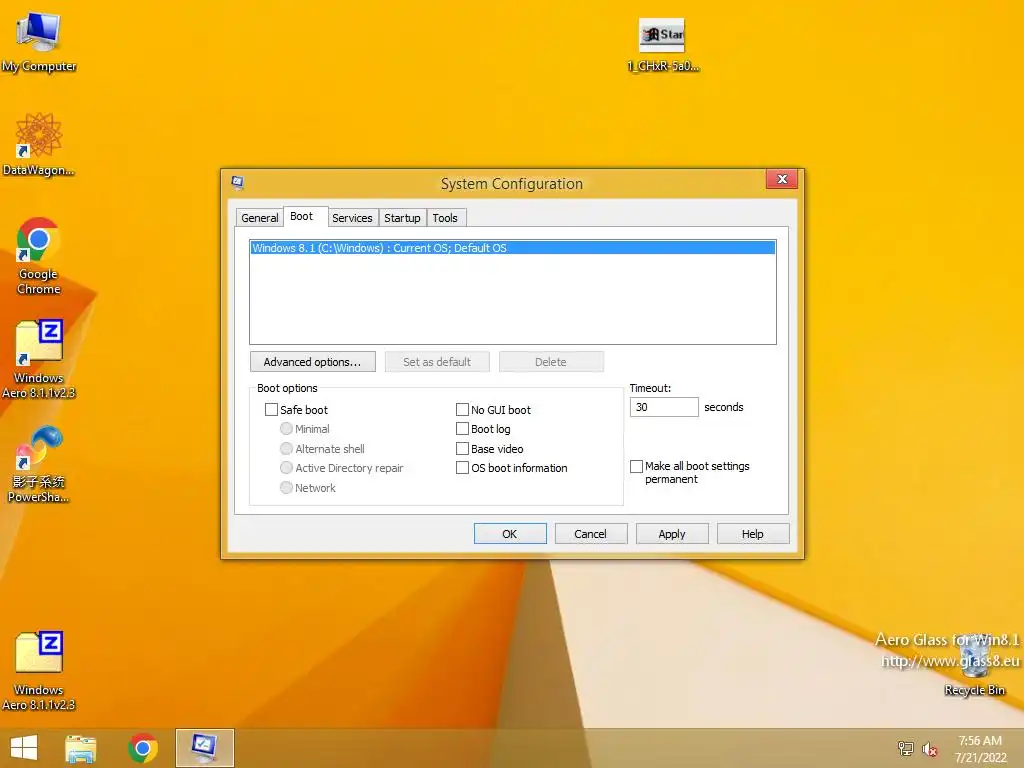
Task: Open Help for System Configuration
Action: point(752,534)
